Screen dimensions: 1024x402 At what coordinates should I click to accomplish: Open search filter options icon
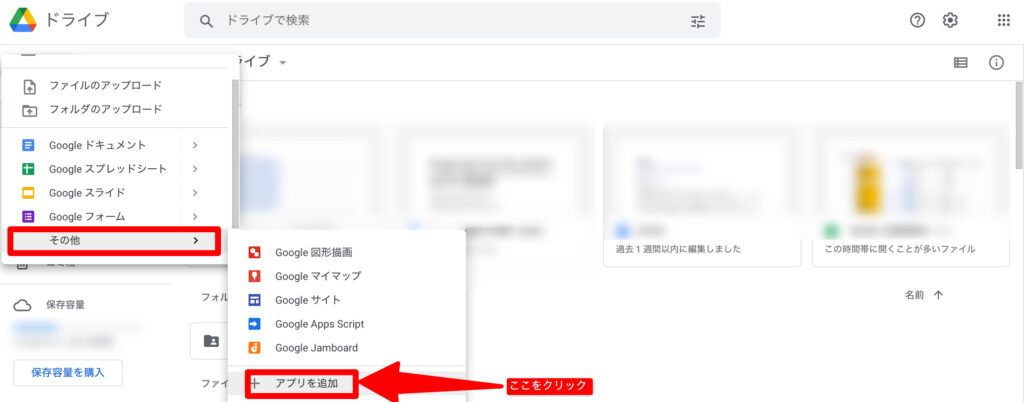point(698,21)
